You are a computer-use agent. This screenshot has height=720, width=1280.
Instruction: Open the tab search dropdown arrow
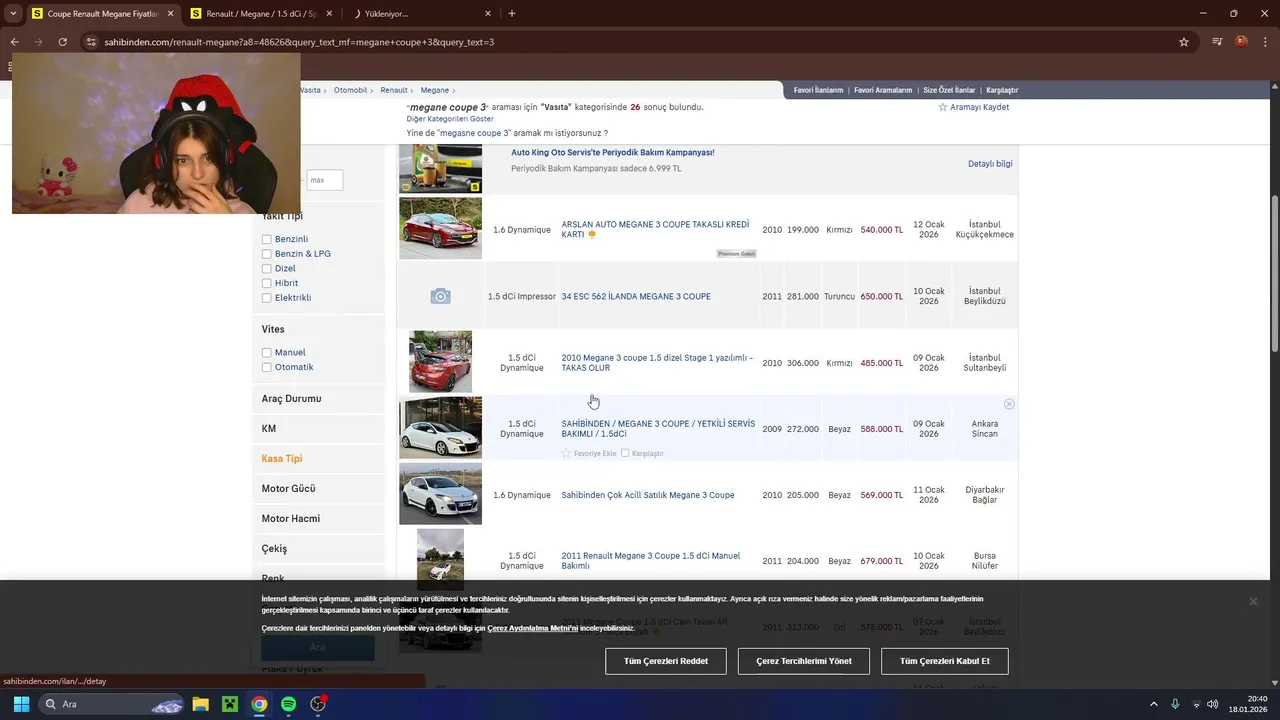[x=12, y=14]
